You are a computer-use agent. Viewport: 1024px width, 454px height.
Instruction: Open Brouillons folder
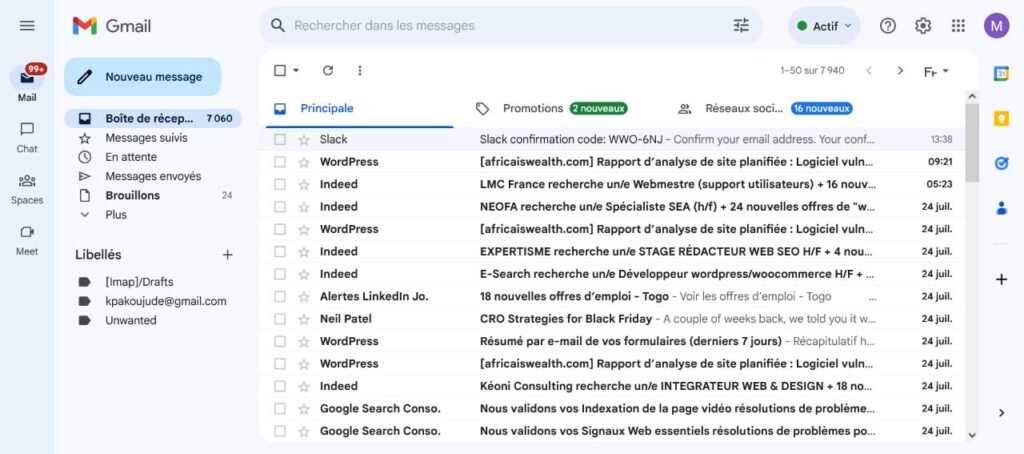pos(153,195)
